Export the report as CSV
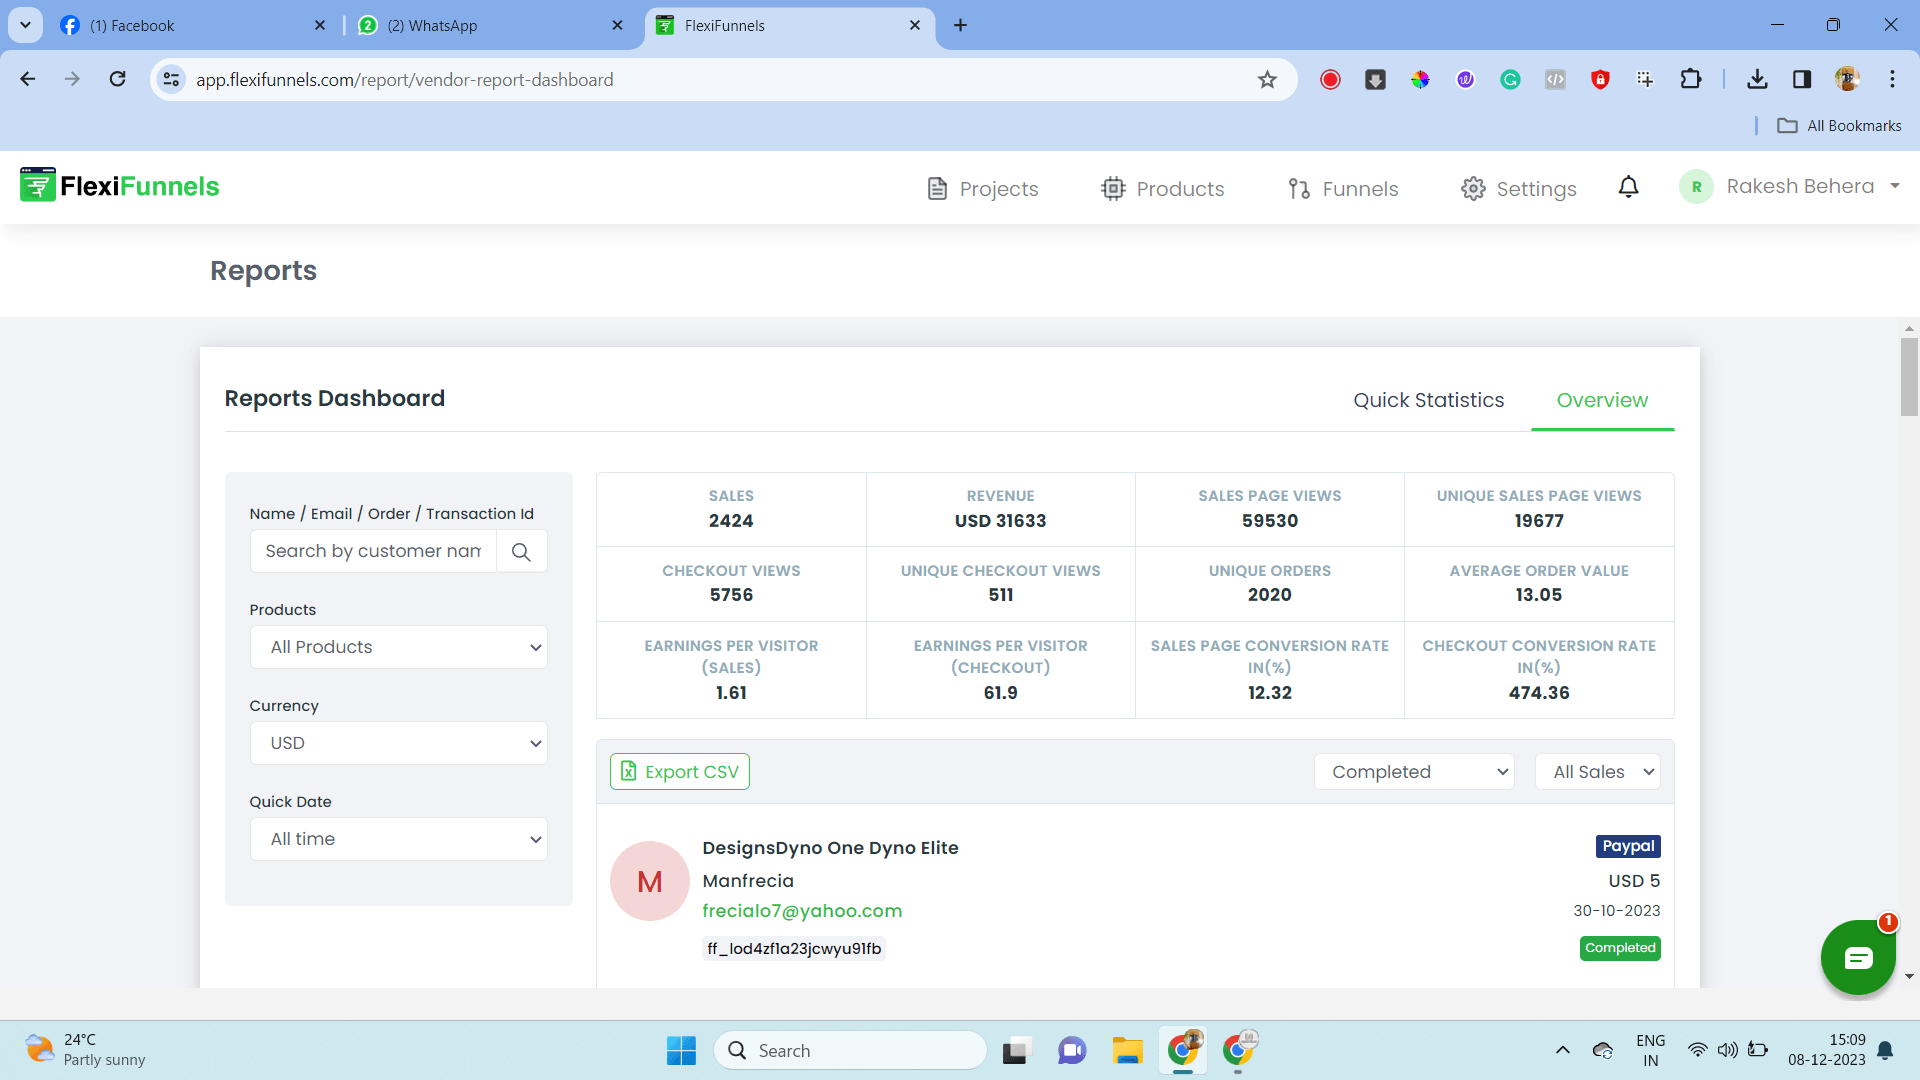 click(x=680, y=772)
